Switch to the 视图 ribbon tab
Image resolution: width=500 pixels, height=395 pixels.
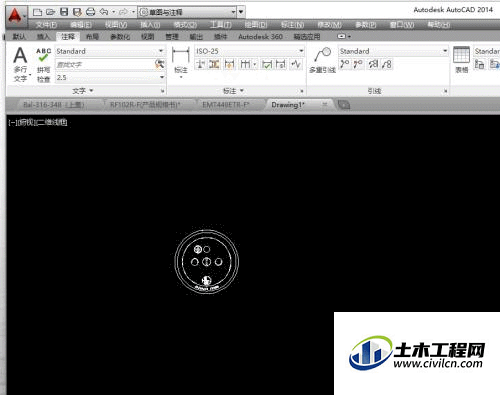(x=147, y=37)
